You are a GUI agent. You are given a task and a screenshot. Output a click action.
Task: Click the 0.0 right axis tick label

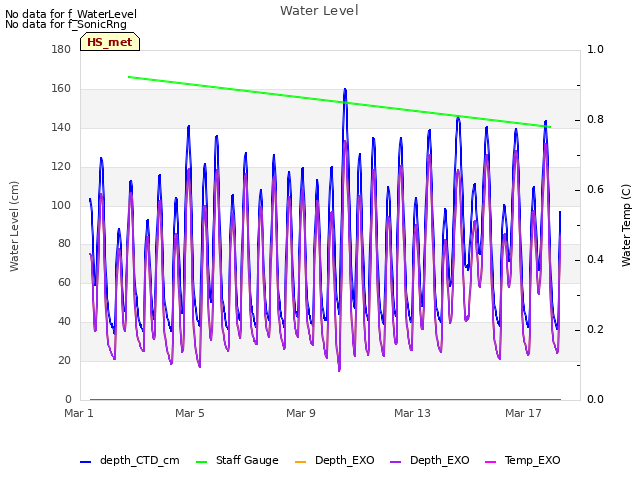tap(595, 399)
